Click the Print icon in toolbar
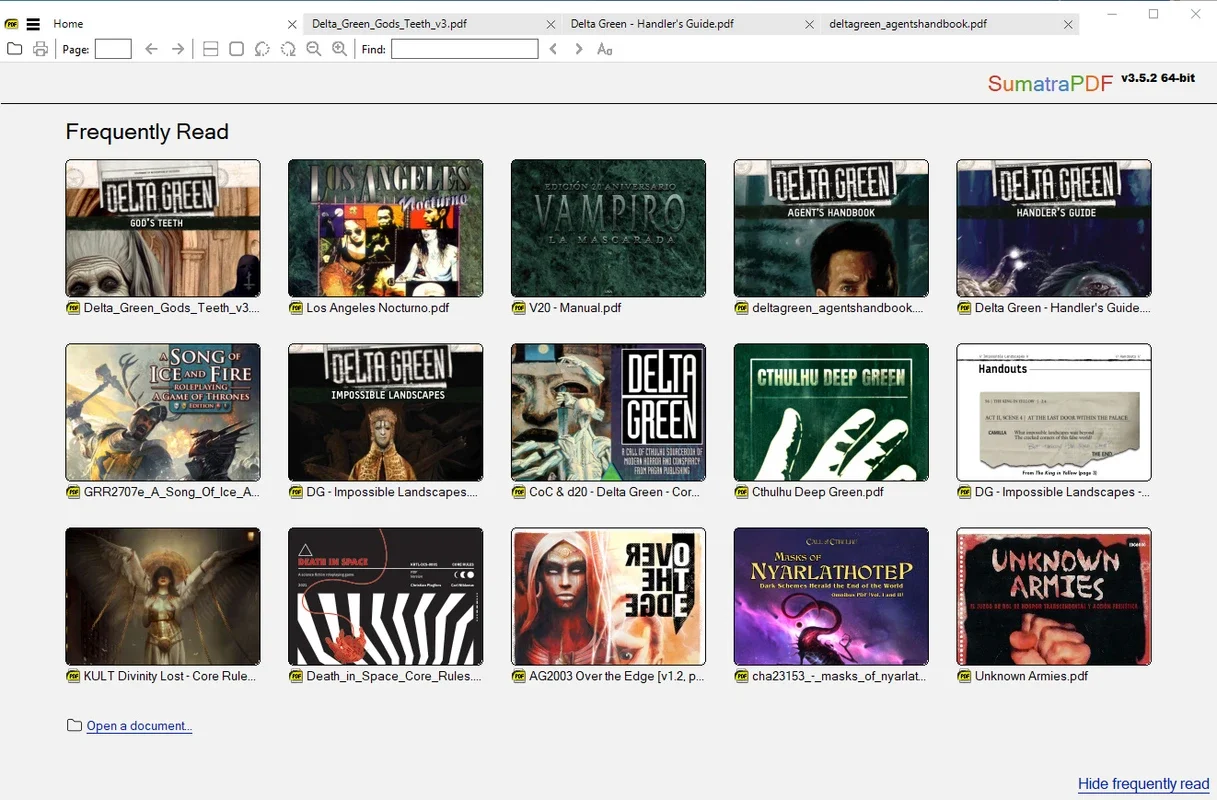 click(x=40, y=49)
